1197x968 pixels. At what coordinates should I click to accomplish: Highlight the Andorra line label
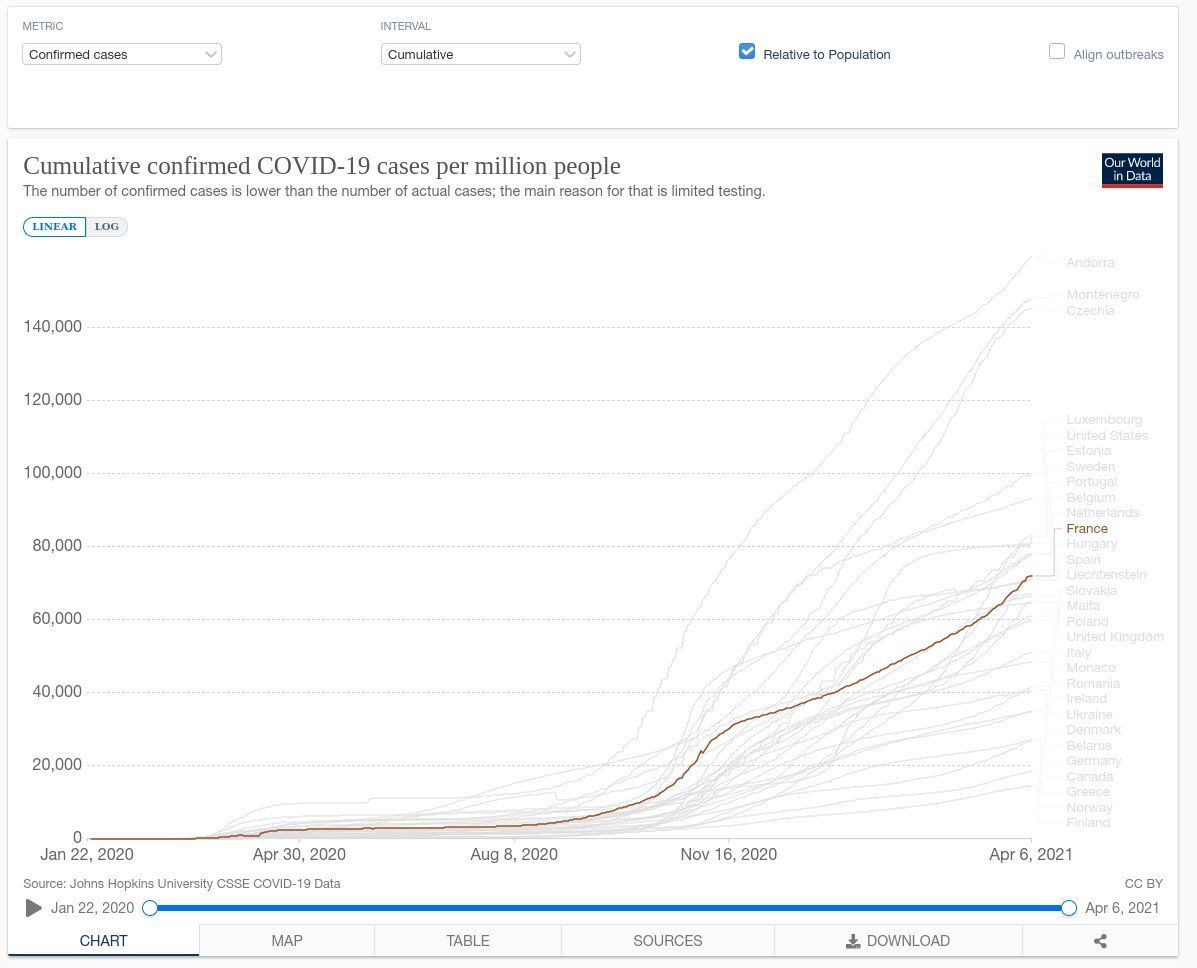(x=1090, y=263)
